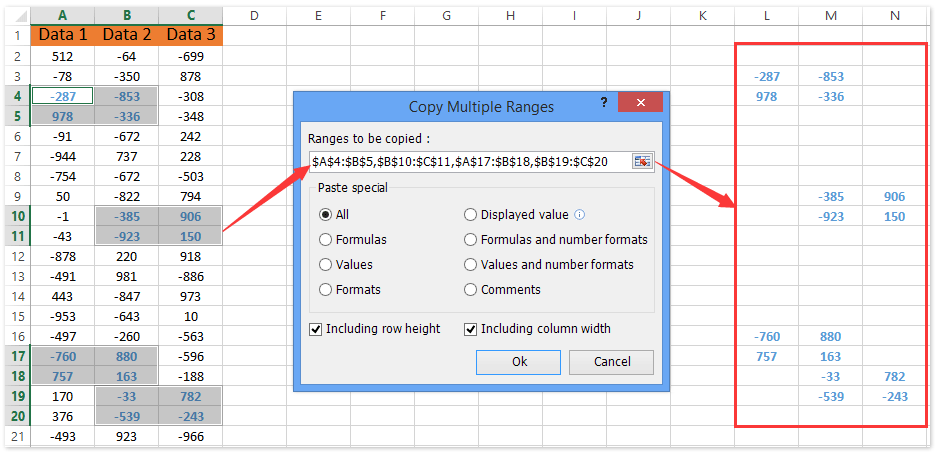Click the range selector icon in dialog
Screen dimensions: 935x455
(642, 162)
